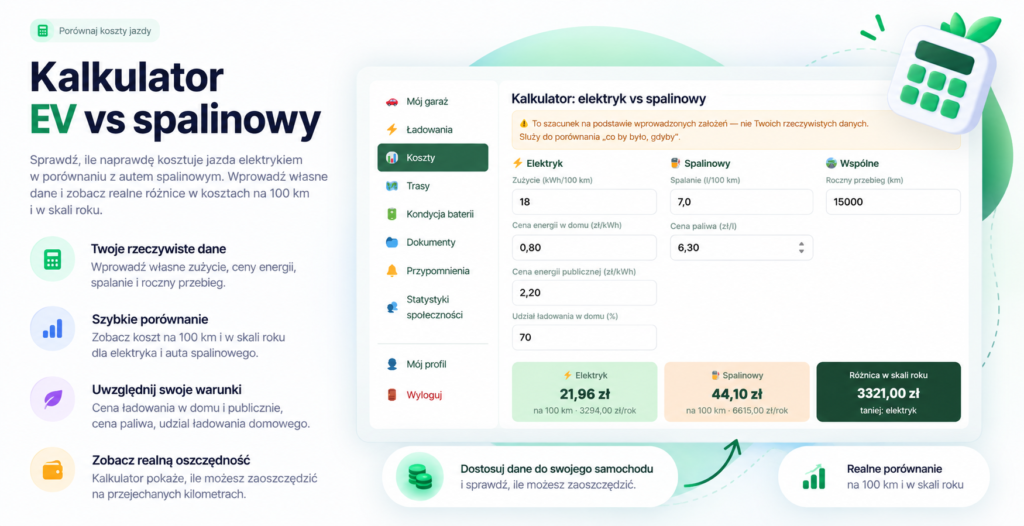1024x526 pixels.
Task: Click the warning triangle icon in the notice
Action: click(x=524, y=123)
